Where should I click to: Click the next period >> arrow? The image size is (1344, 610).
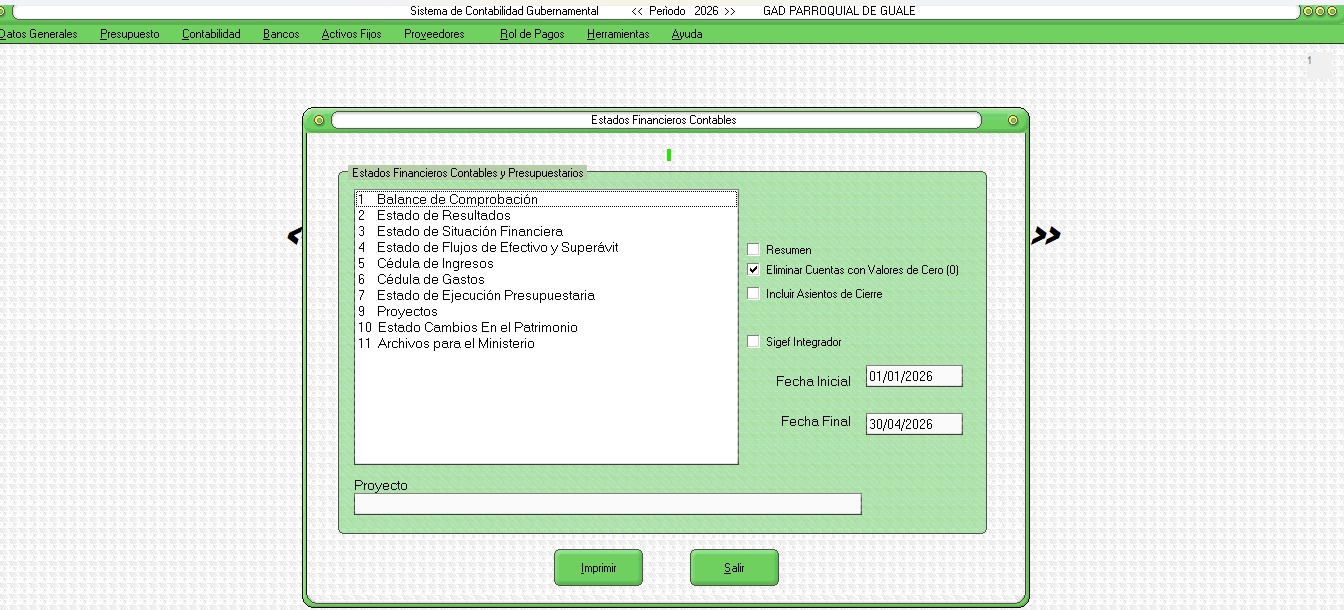(730, 11)
